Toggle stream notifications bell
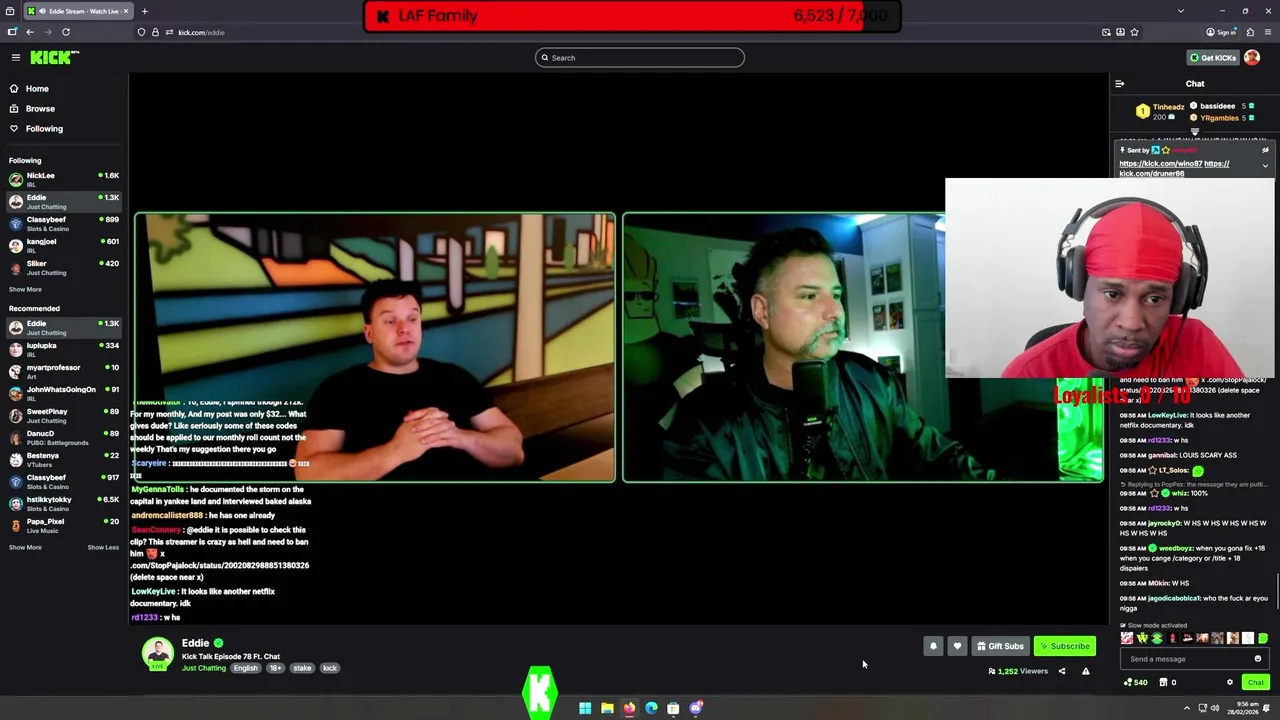Image resolution: width=1280 pixels, height=720 pixels. 933,646
